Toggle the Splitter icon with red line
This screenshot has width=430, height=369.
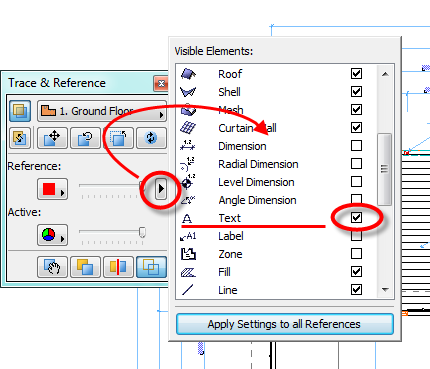click(x=118, y=267)
